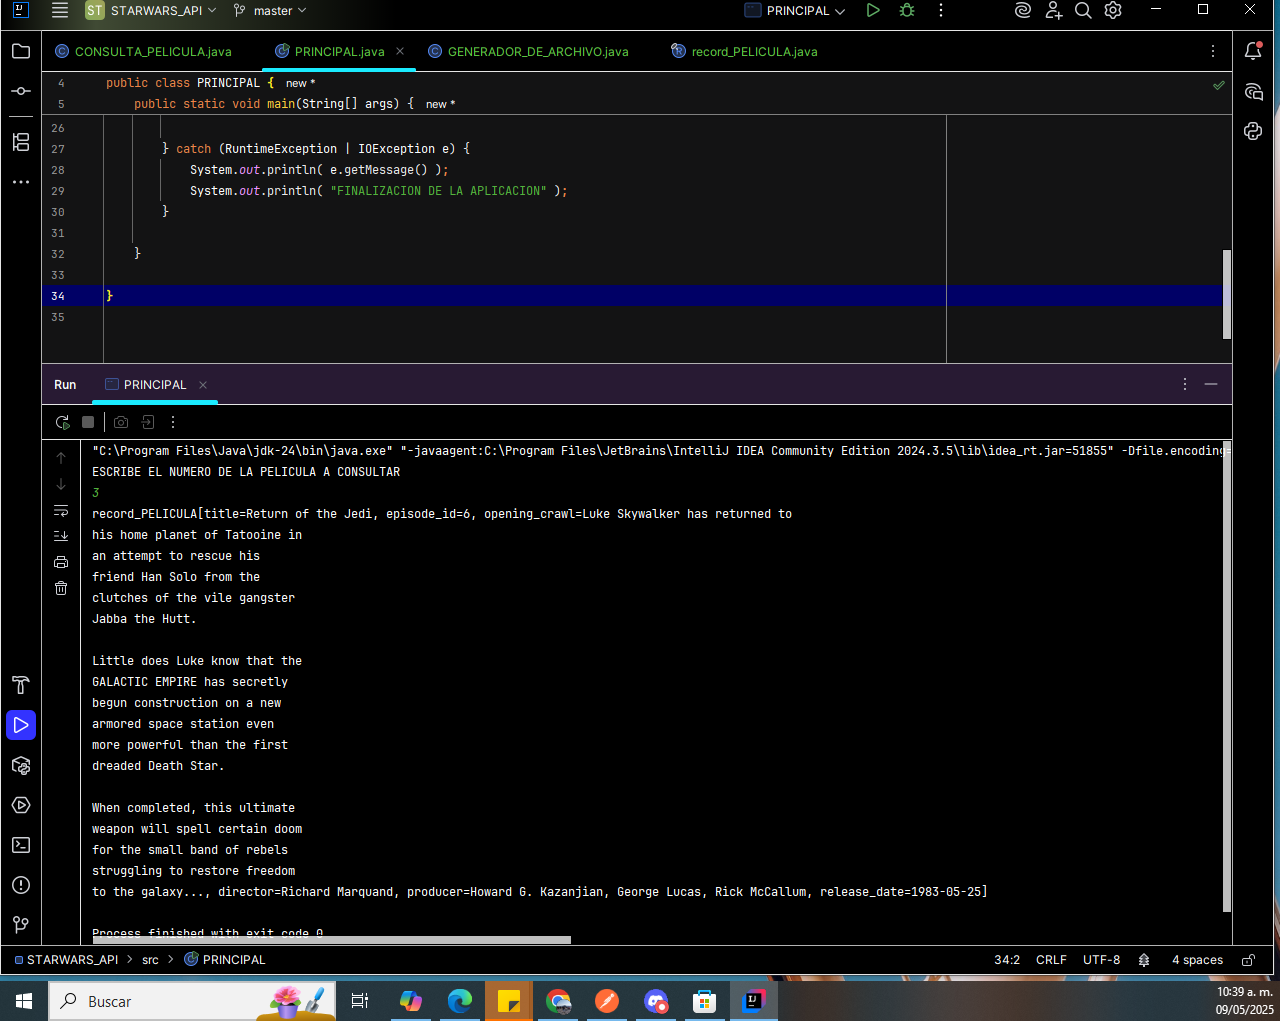
Task: Open PRINCIPAL run configuration dropdown
Action: pyautogui.click(x=795, y=10)
